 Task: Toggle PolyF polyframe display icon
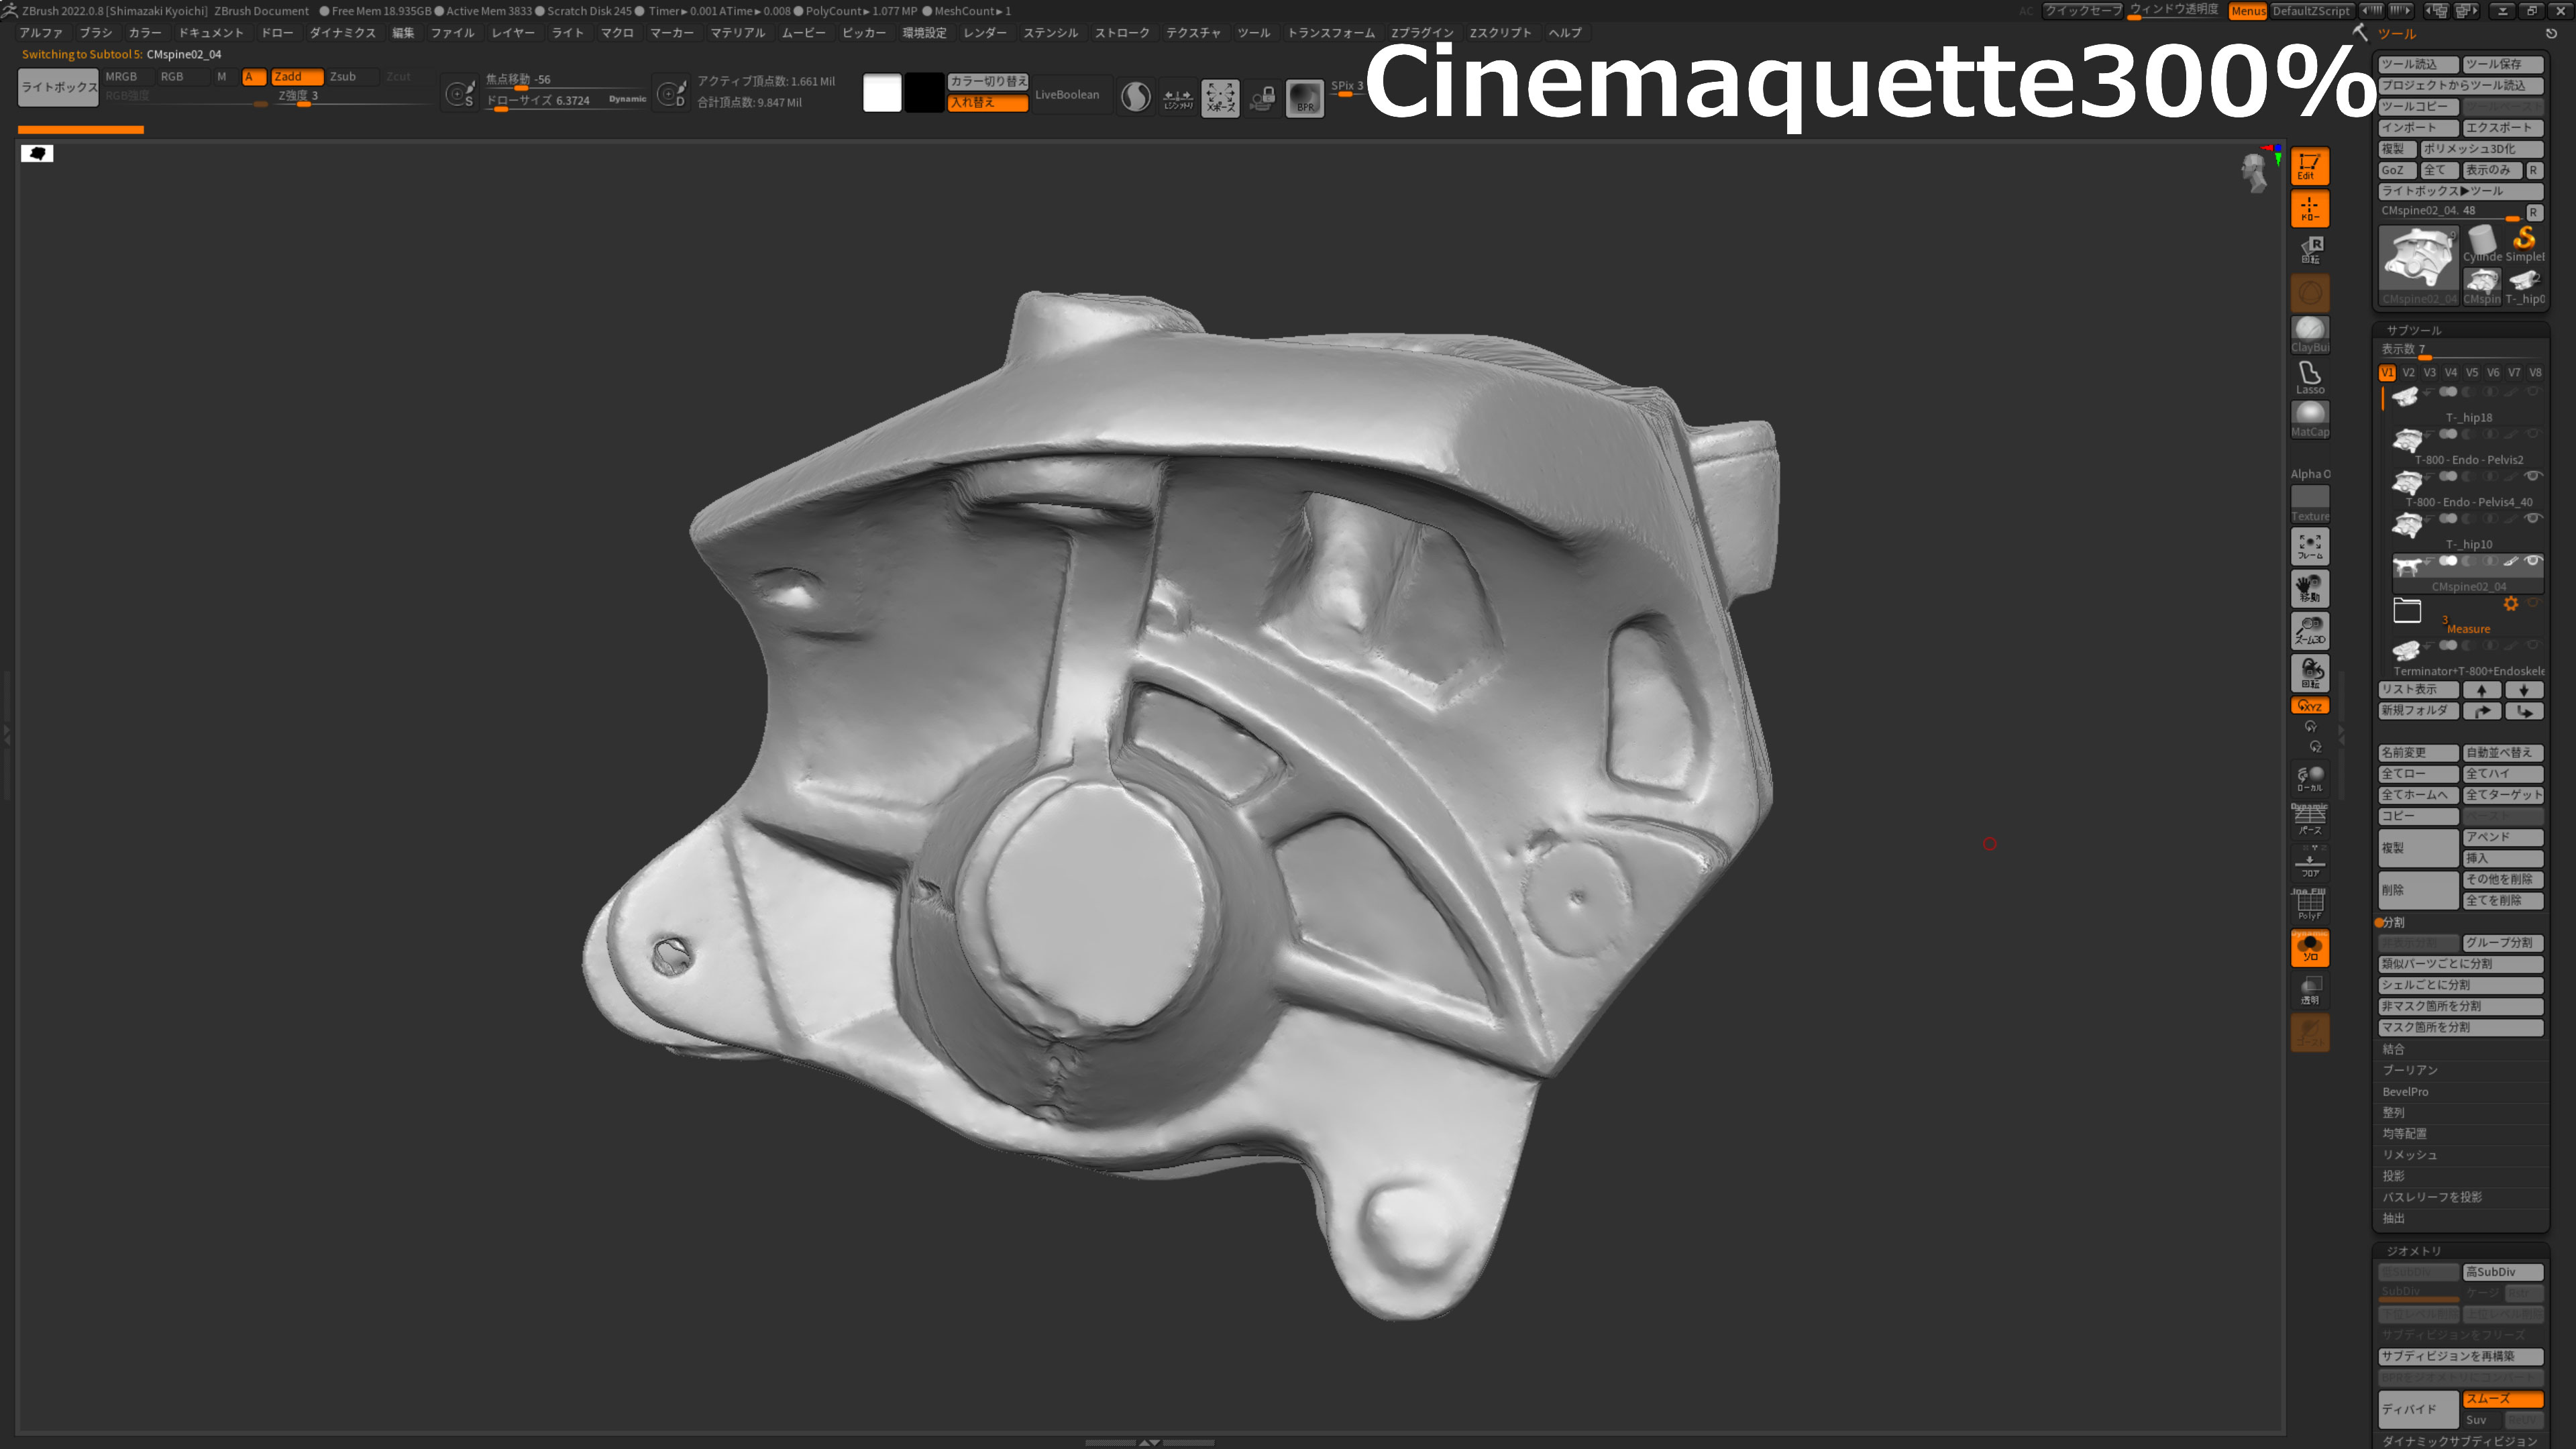point(2309,905)
